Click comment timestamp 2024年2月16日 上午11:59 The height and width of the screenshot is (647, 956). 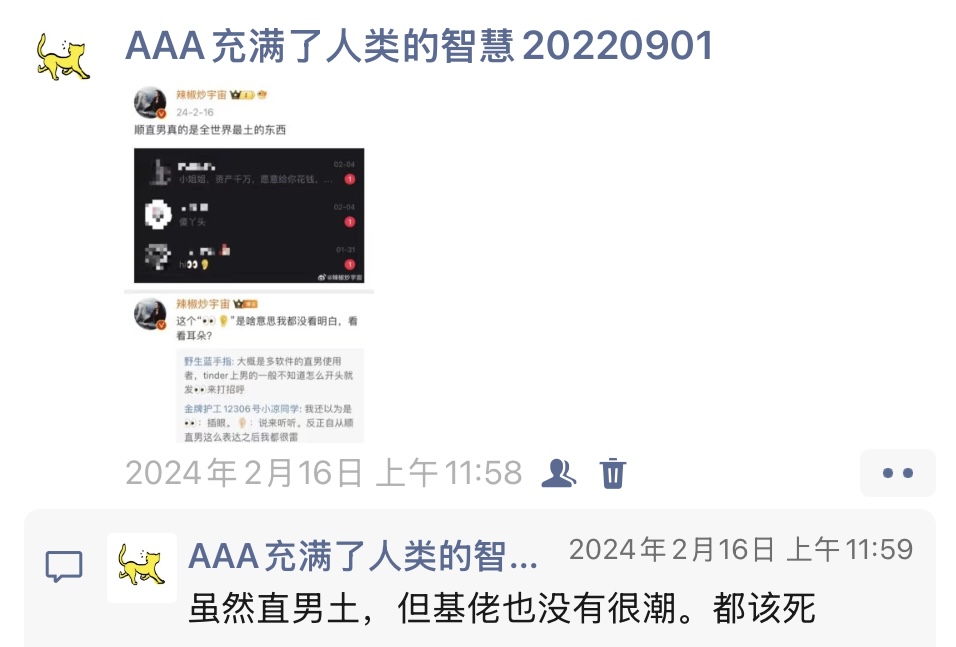click(x=741, y=549)
